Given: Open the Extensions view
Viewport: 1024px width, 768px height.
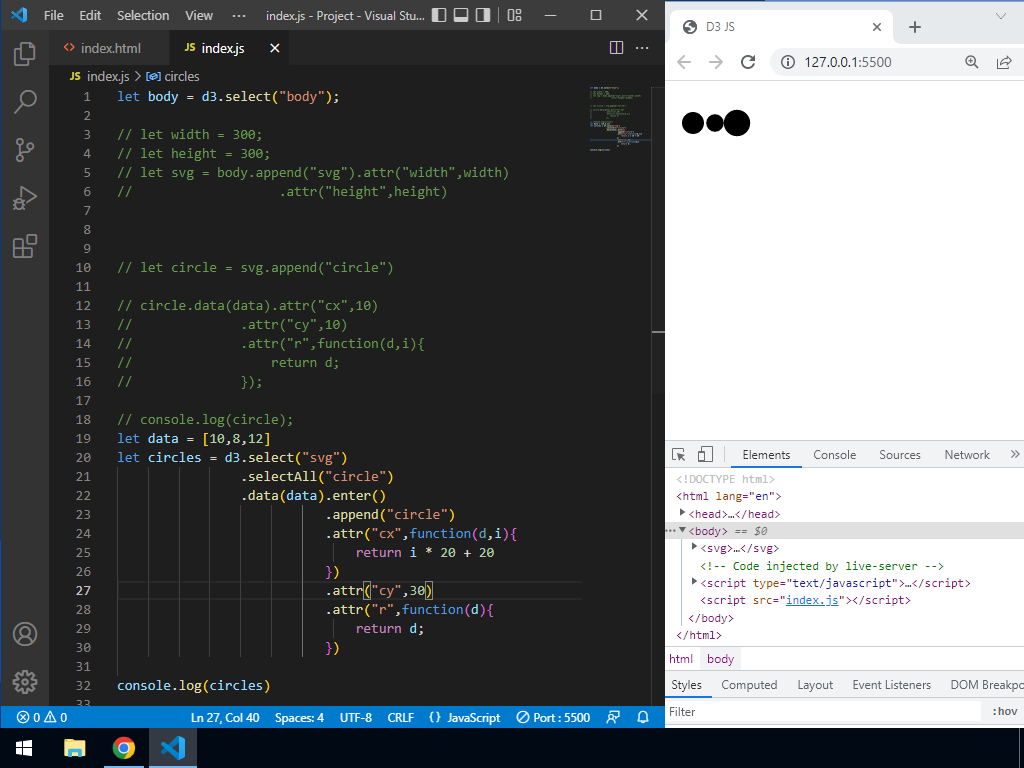Looking at the screenshot, I should tap(25, 246).
